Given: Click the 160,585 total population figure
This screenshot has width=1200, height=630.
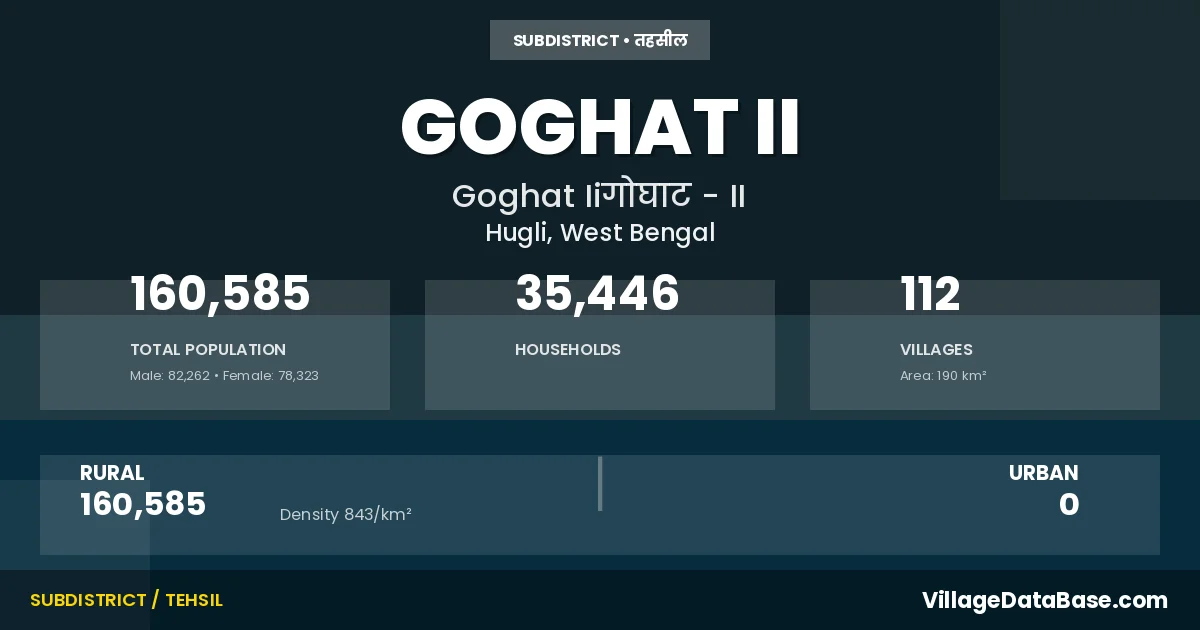Looking at the screenshot, I should coord(220,294).
